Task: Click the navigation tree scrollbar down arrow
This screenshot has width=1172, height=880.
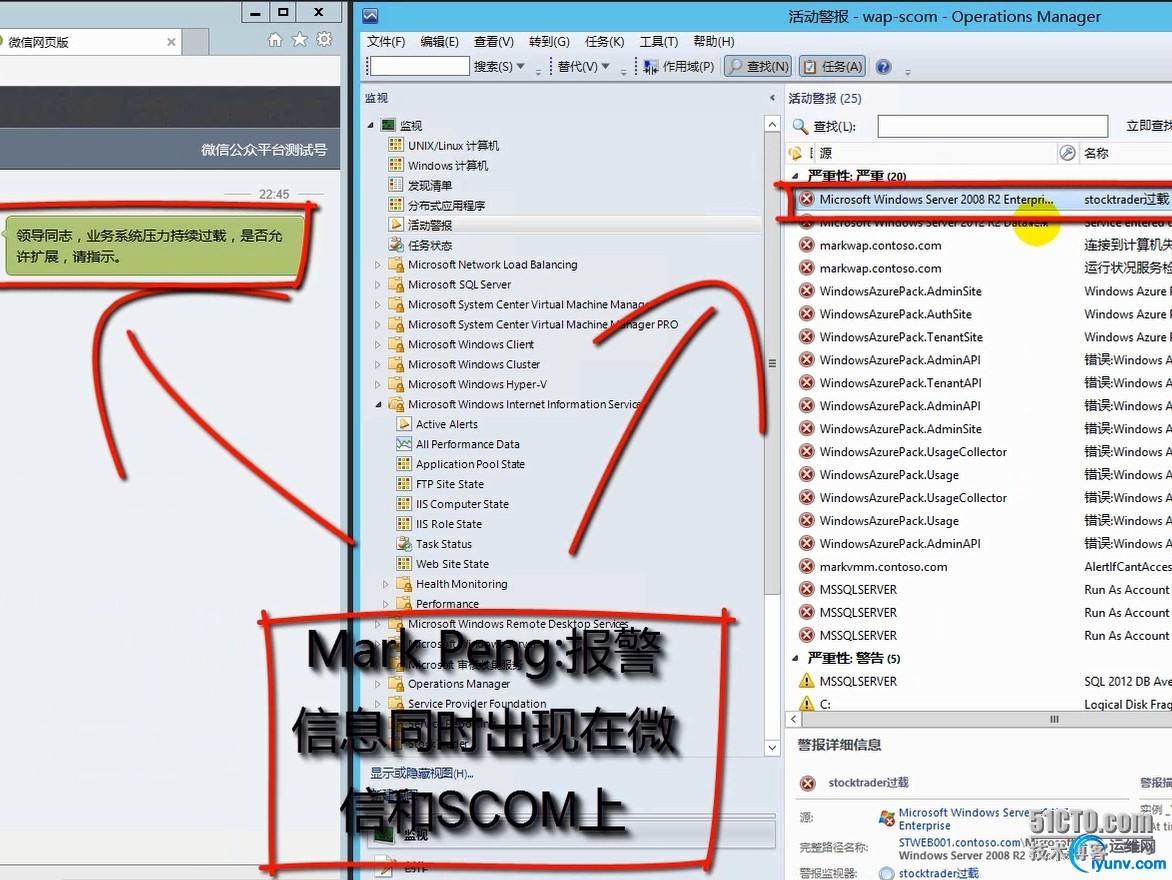Action: click(x=772, y=748)
